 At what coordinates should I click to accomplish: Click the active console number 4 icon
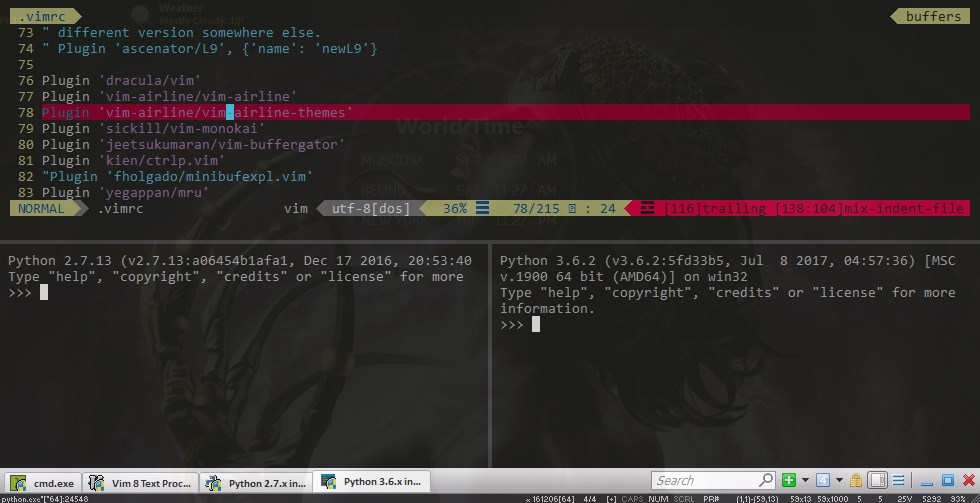coord(823,480)
